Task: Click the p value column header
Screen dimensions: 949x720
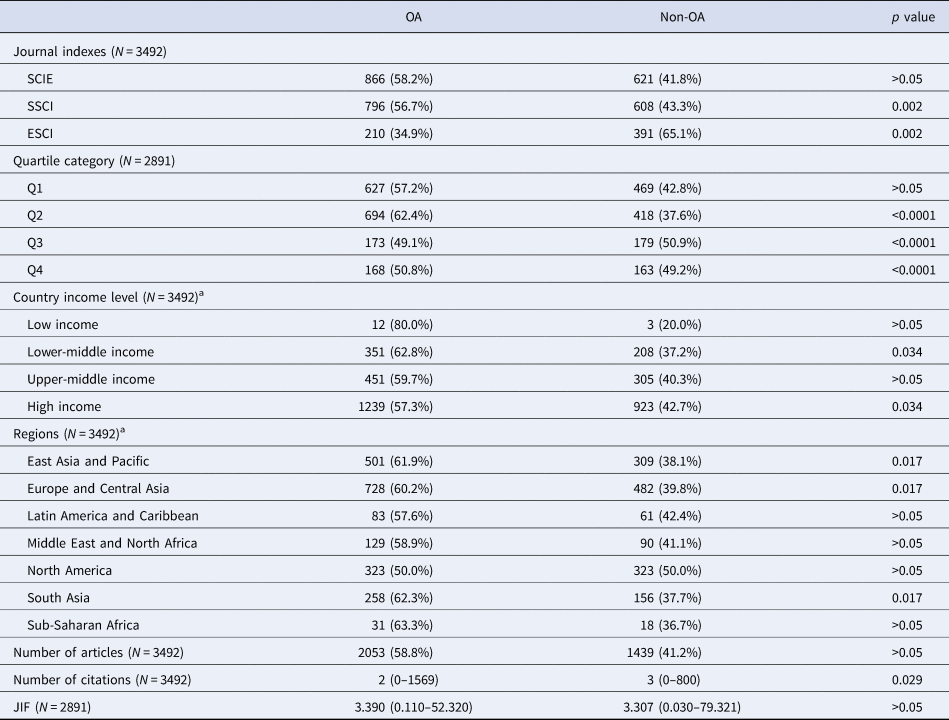Action: 913,19
